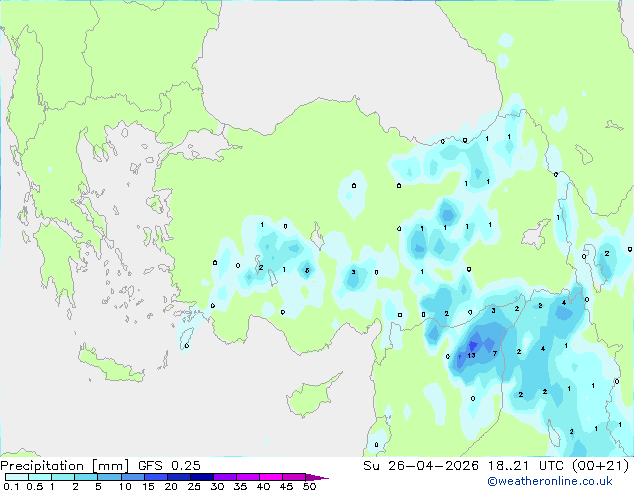Pick the 35–40 mm legend swatch
This screenshot has width=634, height=490.
[247, 477]
